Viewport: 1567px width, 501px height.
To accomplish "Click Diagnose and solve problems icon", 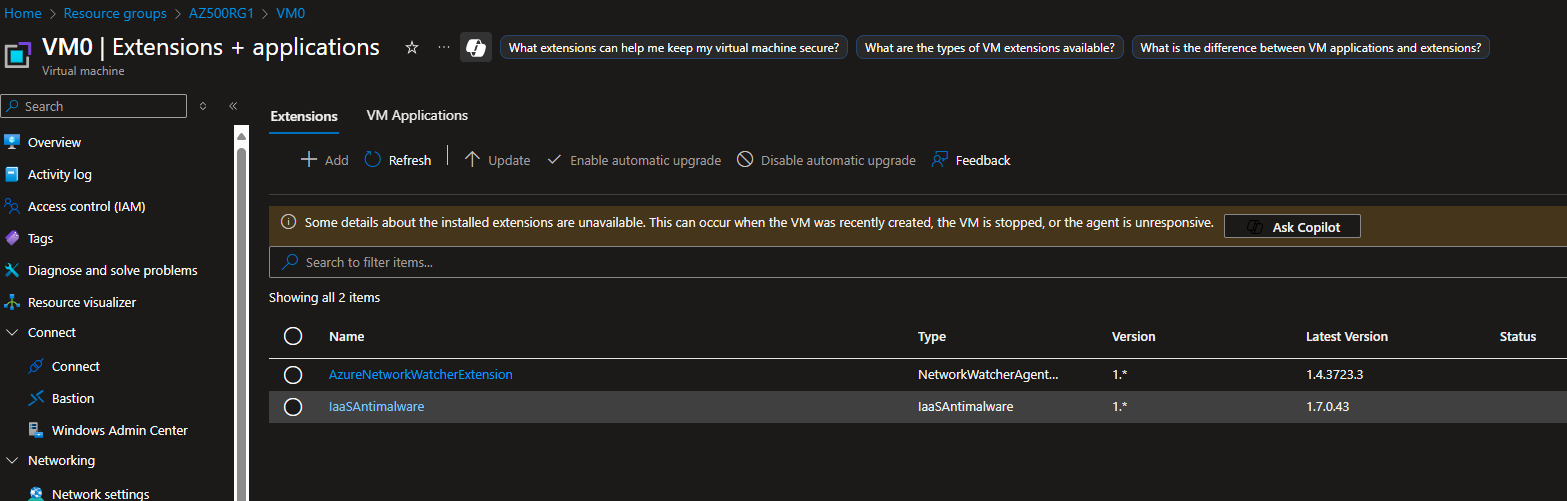I will point(12,270).
